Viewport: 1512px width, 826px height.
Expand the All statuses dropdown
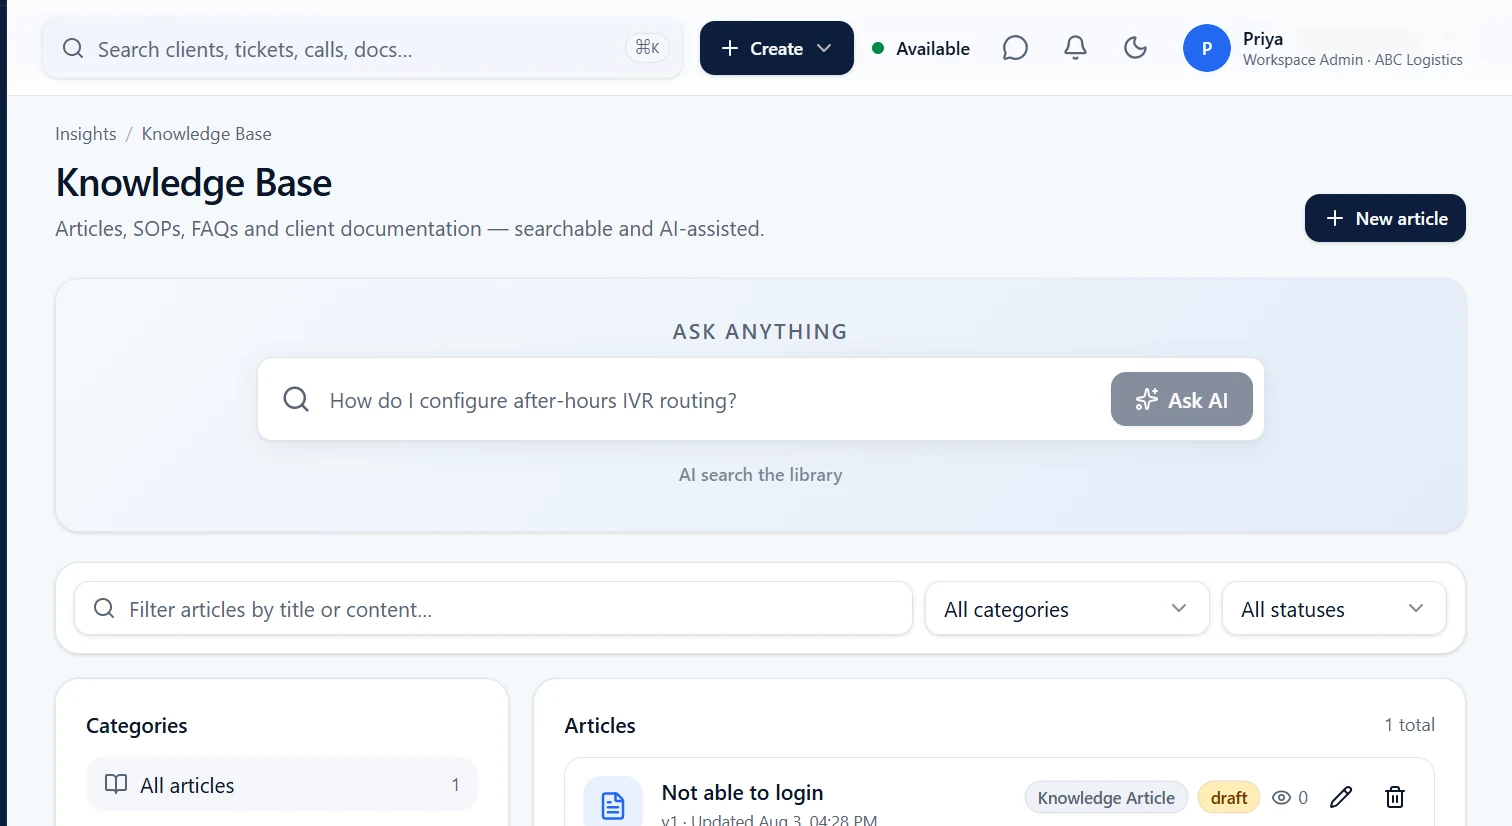point(1334,608)
